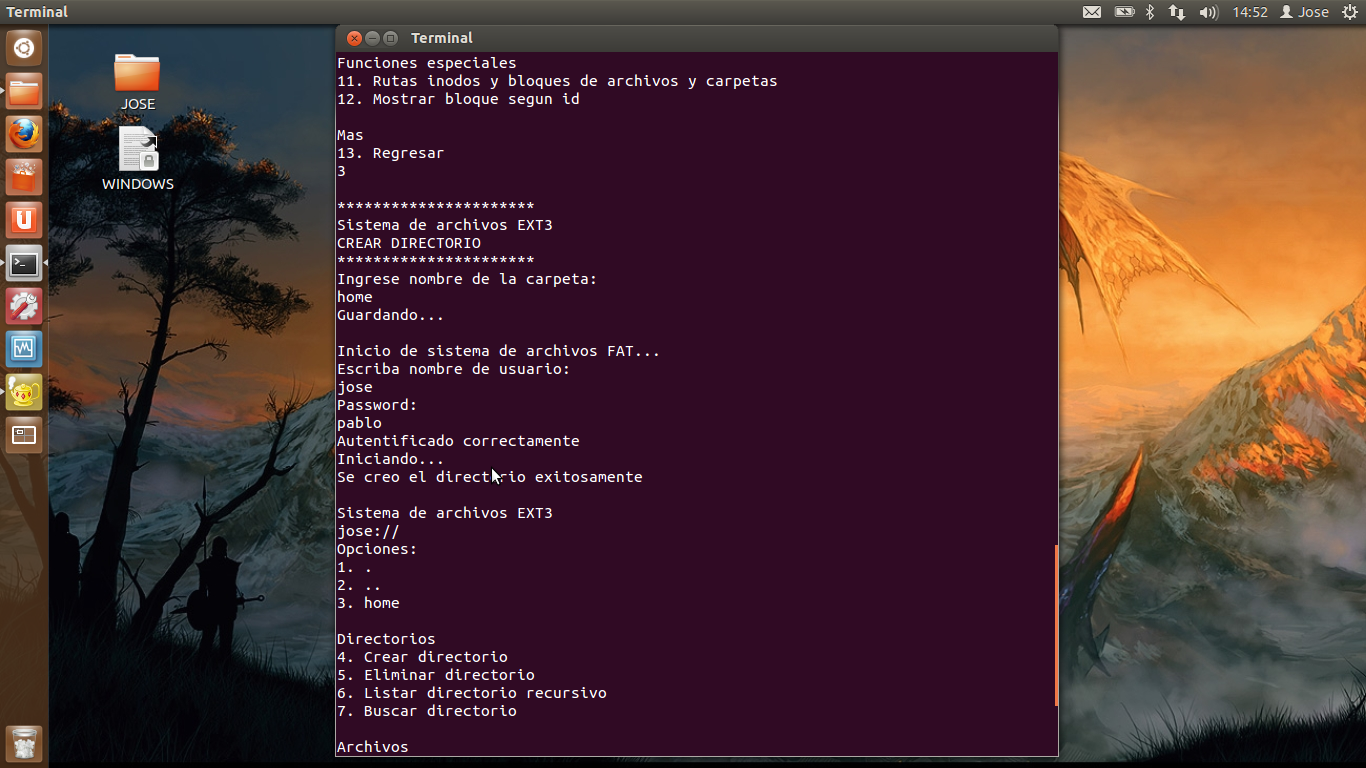Maximize the Terminal window

coord(390,38)
